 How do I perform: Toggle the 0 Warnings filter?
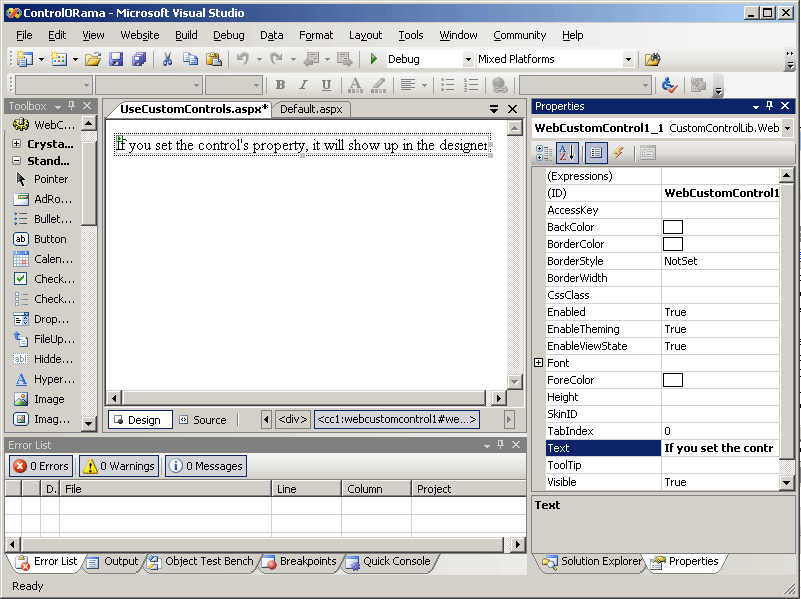[x=119, y=466]
